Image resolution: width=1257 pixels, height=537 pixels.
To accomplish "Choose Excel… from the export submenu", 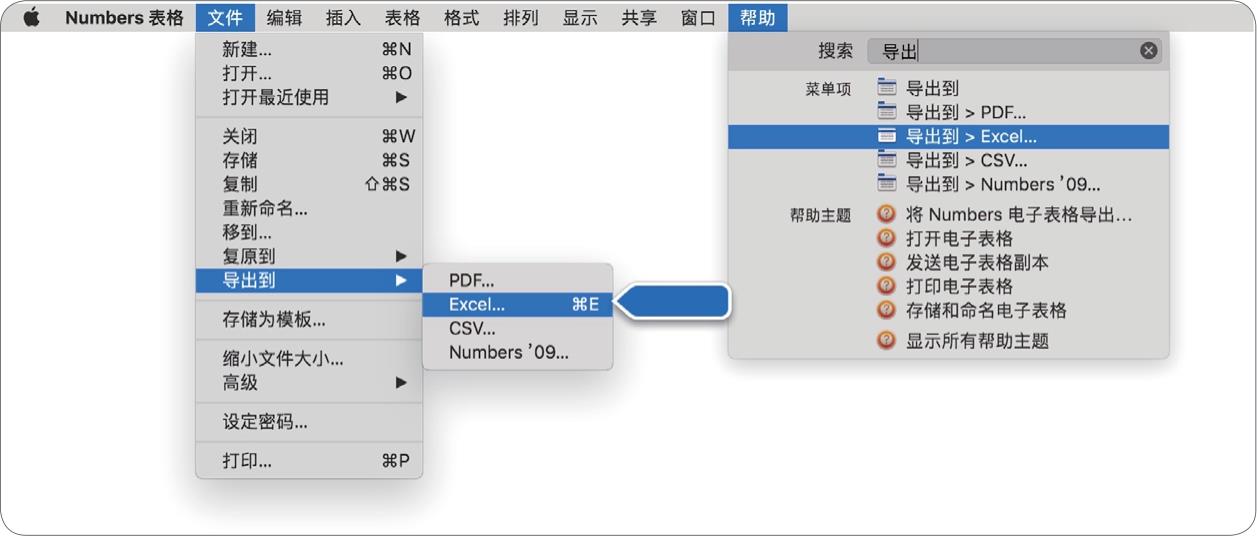I will (477, 305).
